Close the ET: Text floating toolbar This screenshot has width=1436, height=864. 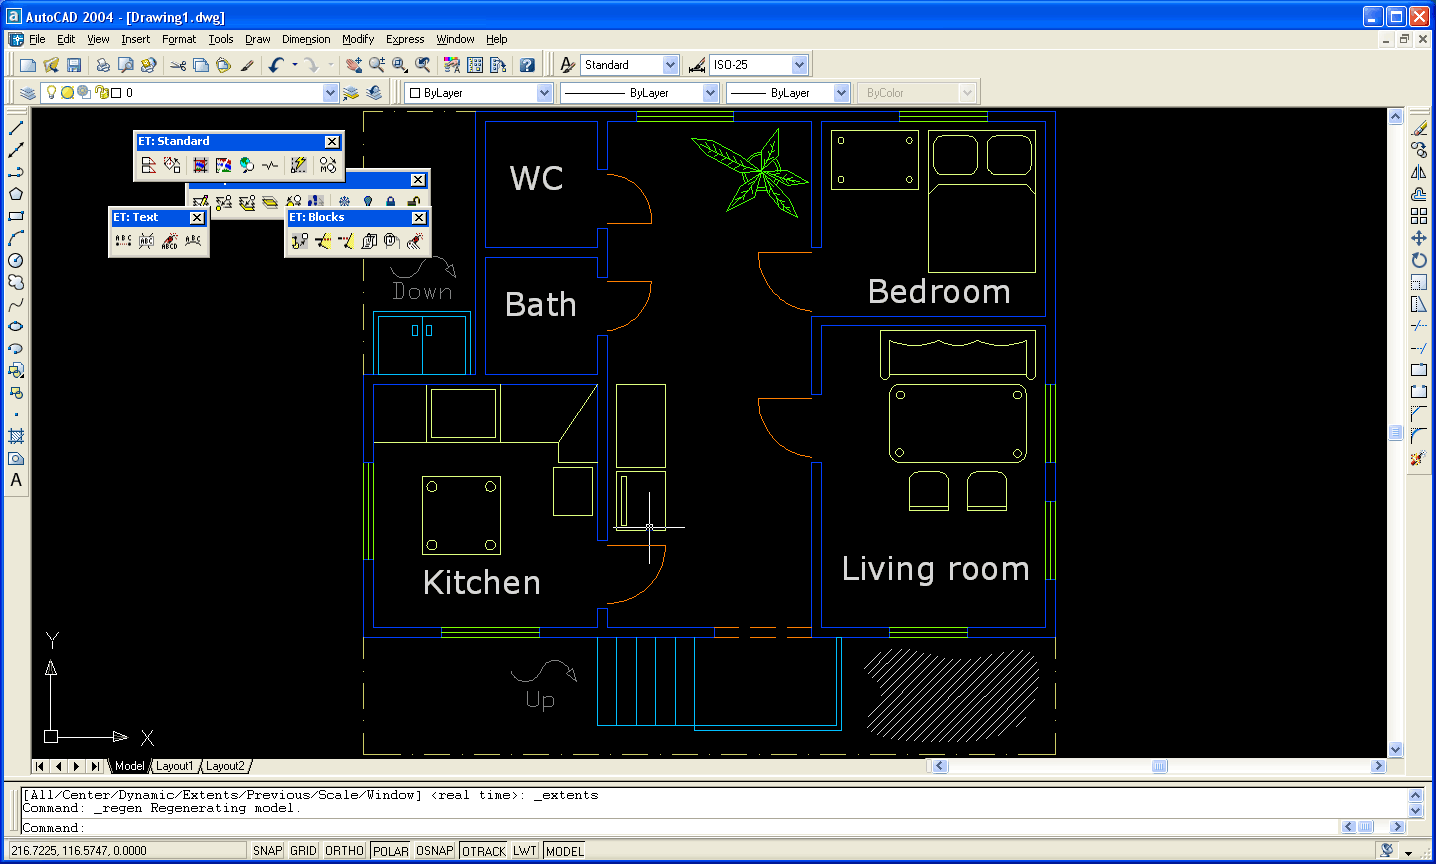197,218
